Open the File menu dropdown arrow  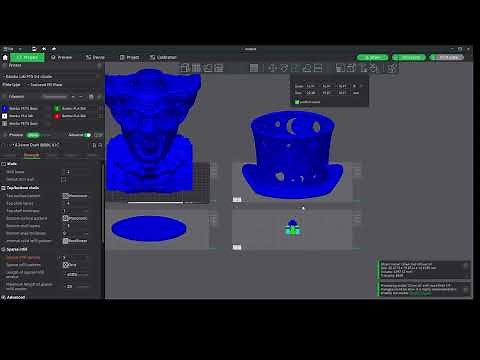coord(20,49)
